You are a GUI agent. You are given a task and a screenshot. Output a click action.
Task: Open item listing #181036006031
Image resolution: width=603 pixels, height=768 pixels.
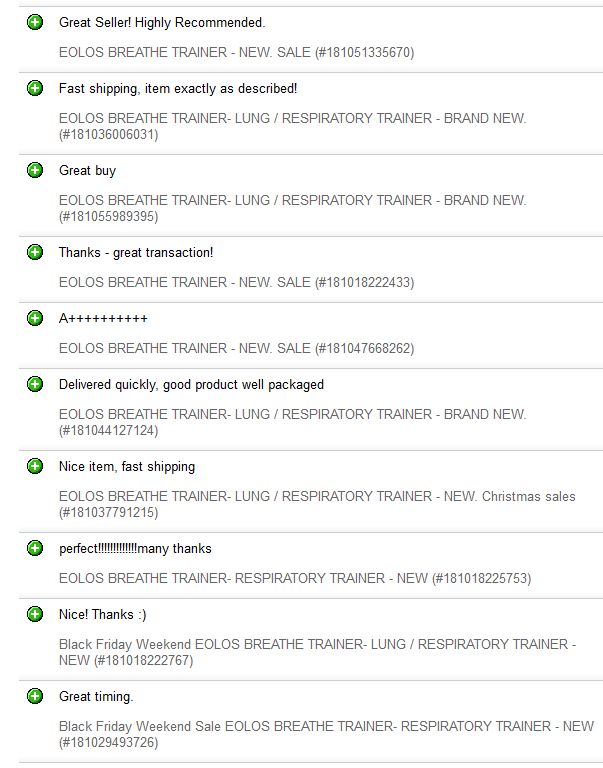pos(292,126)
